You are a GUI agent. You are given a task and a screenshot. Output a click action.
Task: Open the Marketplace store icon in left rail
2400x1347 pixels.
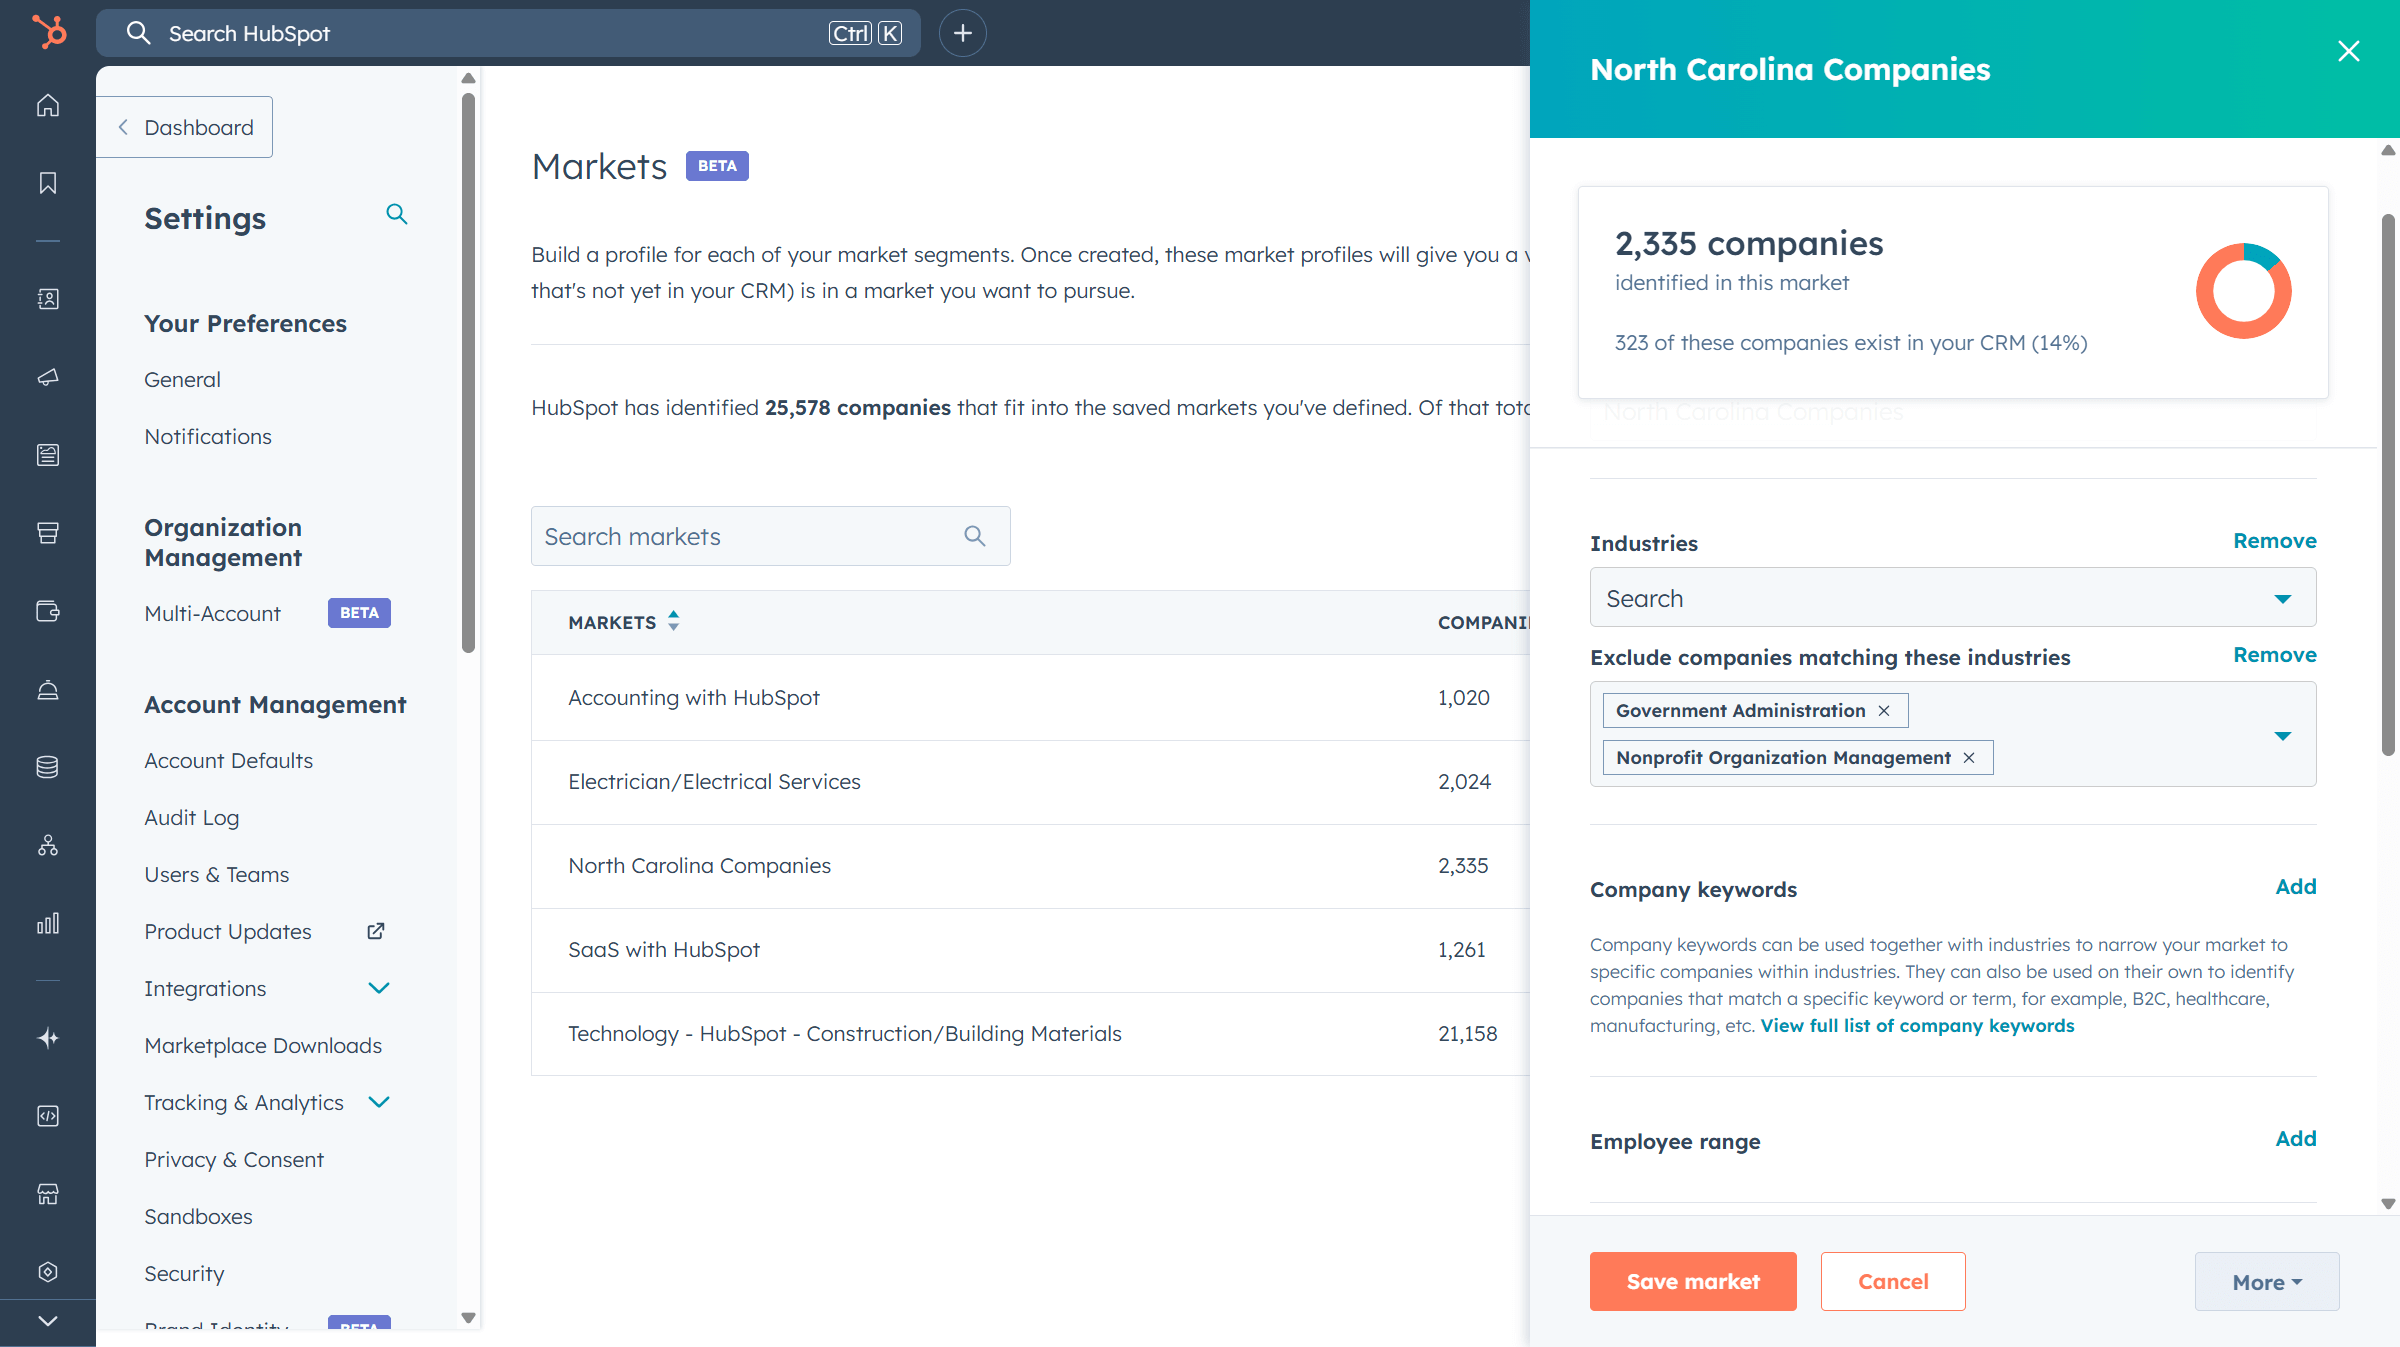[48, 1194]
